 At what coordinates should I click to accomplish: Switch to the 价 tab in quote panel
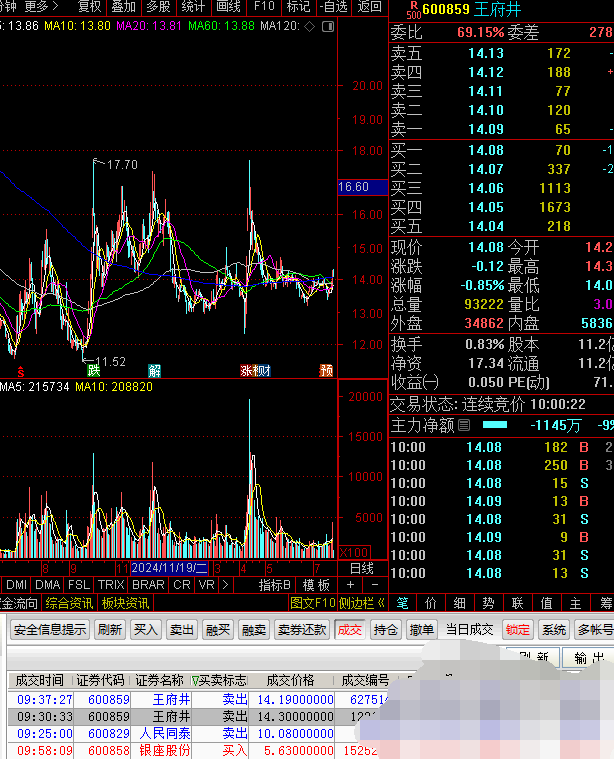pyautogui.click(x=430, y=603)
